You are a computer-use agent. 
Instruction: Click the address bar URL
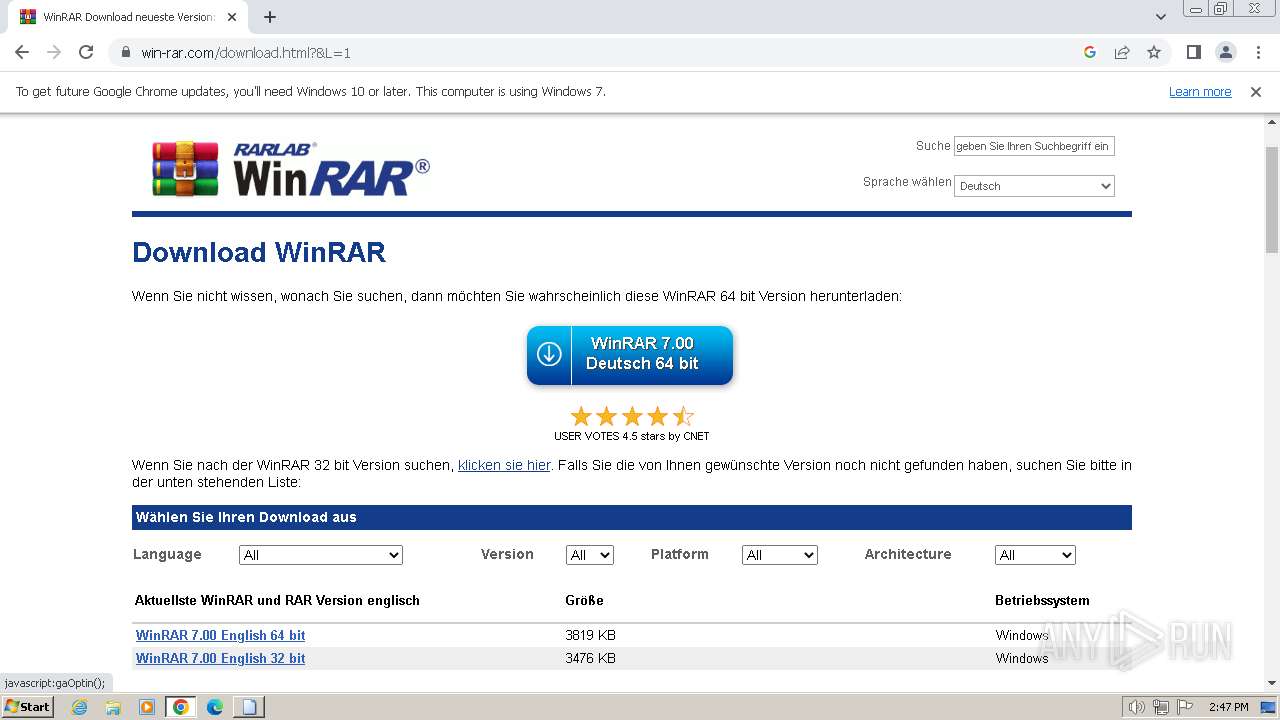[x=246, y=52]
